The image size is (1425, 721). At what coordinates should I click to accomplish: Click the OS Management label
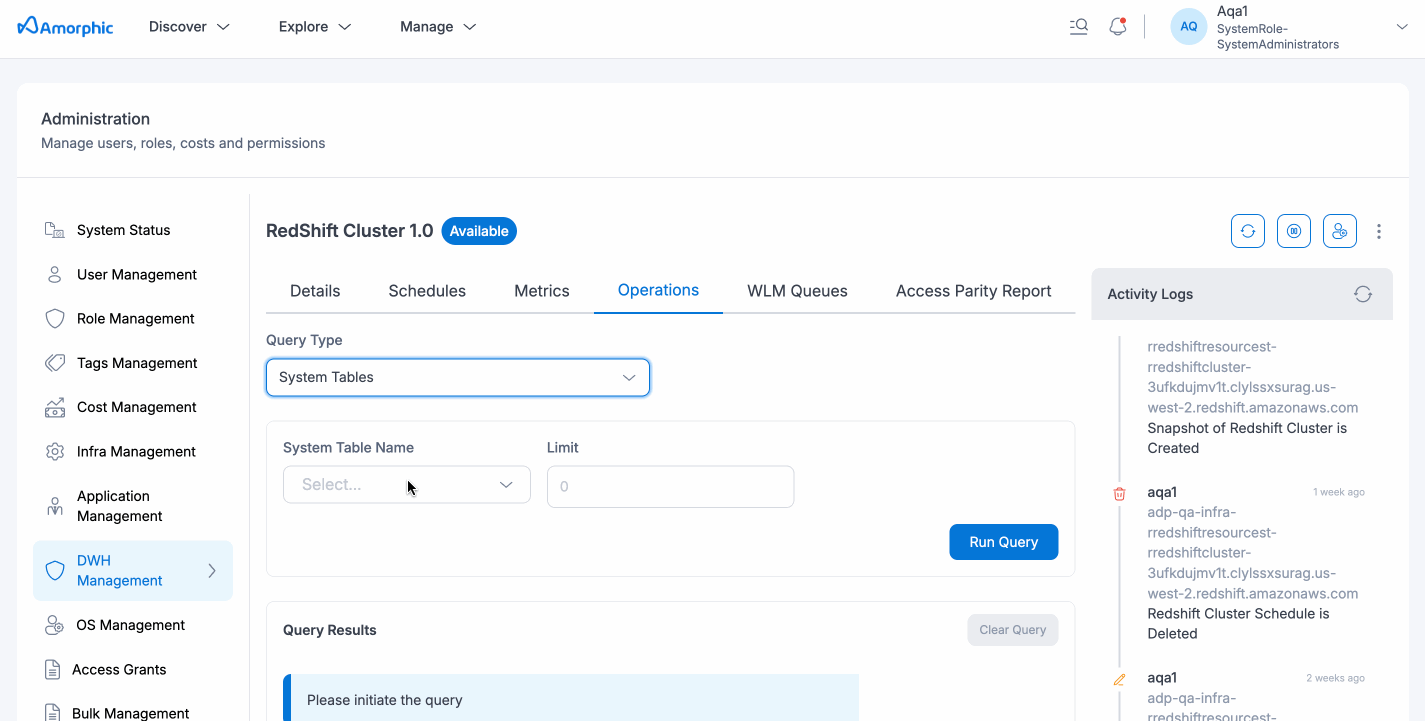(131, 625)
